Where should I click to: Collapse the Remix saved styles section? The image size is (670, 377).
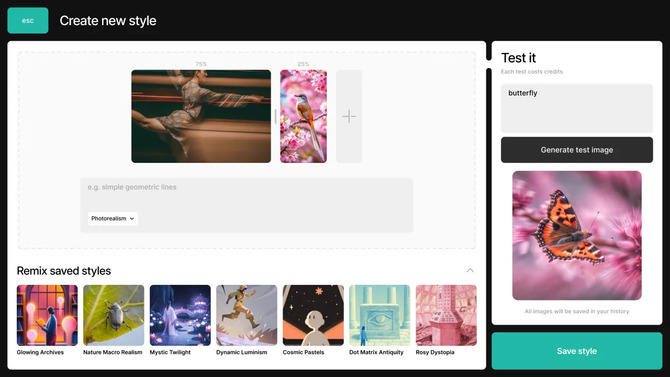coord(470,271)
